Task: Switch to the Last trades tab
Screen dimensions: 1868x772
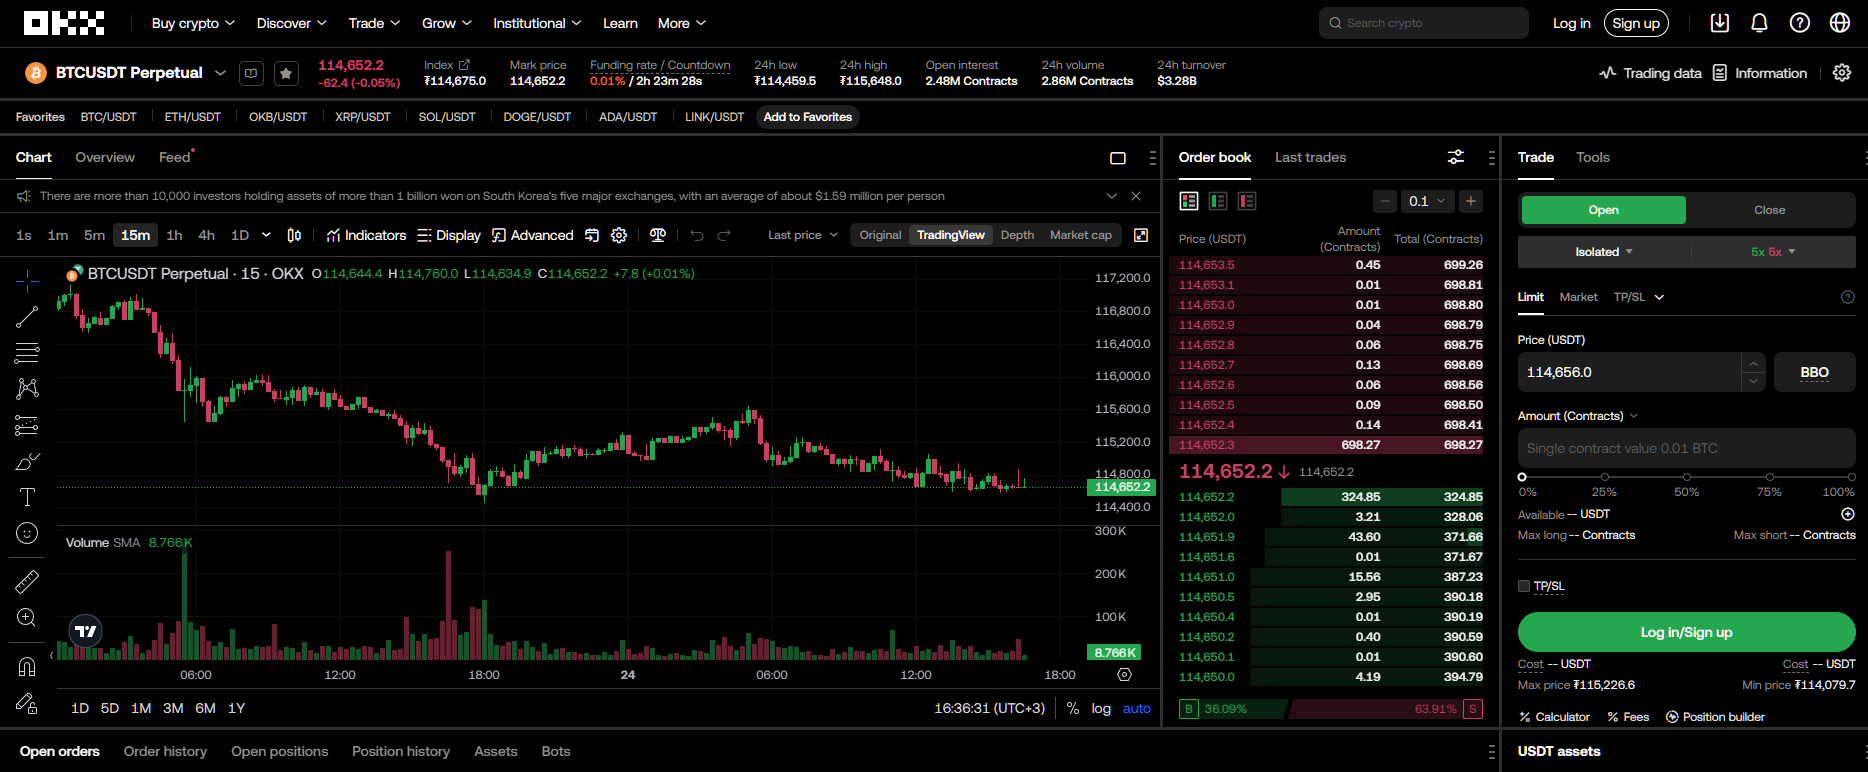Action: 1310,157
